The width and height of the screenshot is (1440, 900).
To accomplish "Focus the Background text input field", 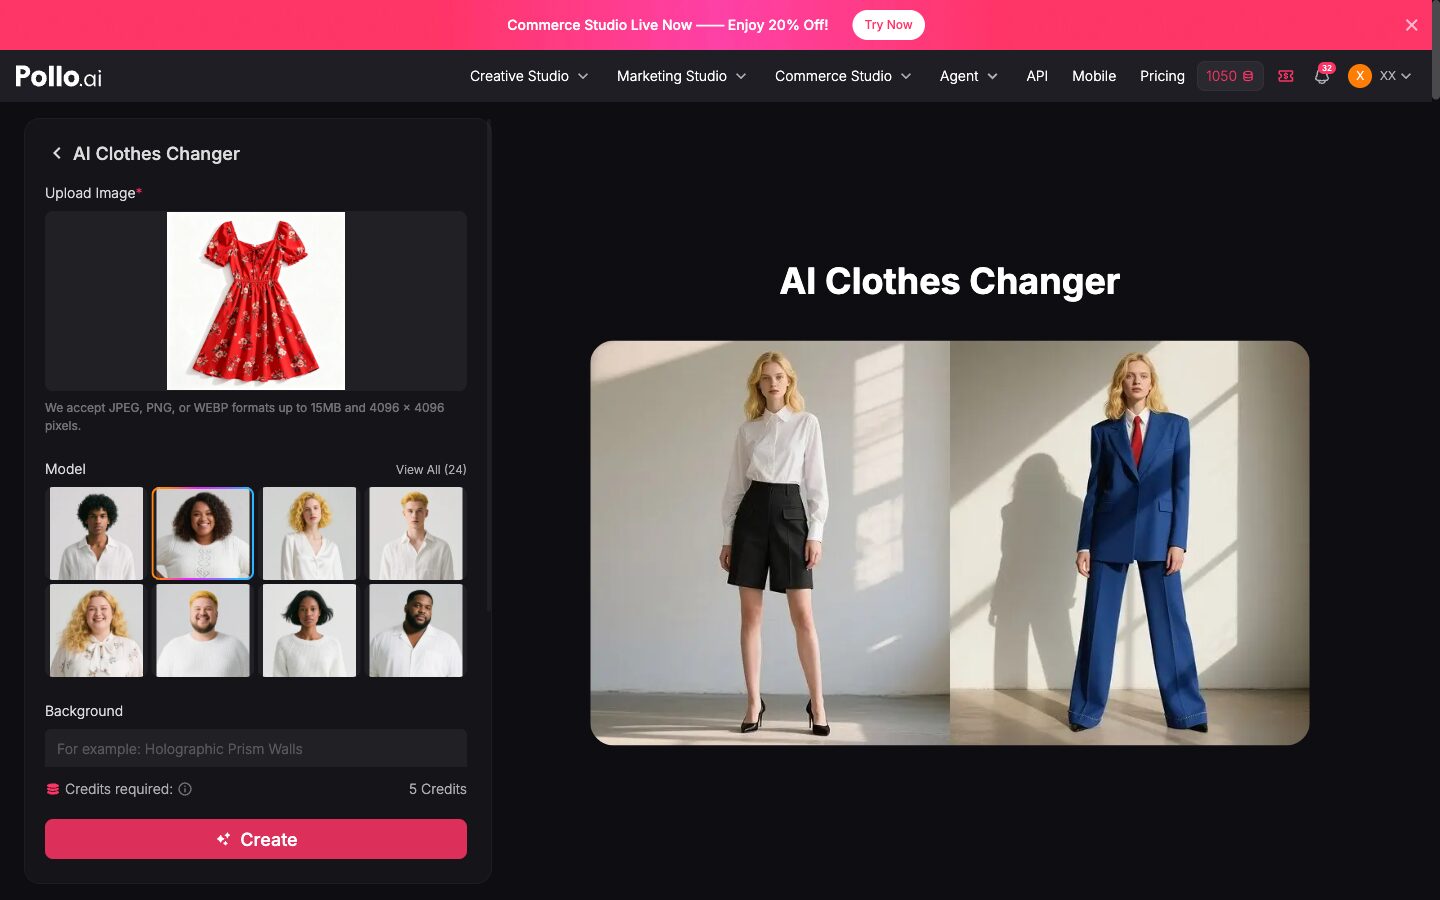I will 256,748.
